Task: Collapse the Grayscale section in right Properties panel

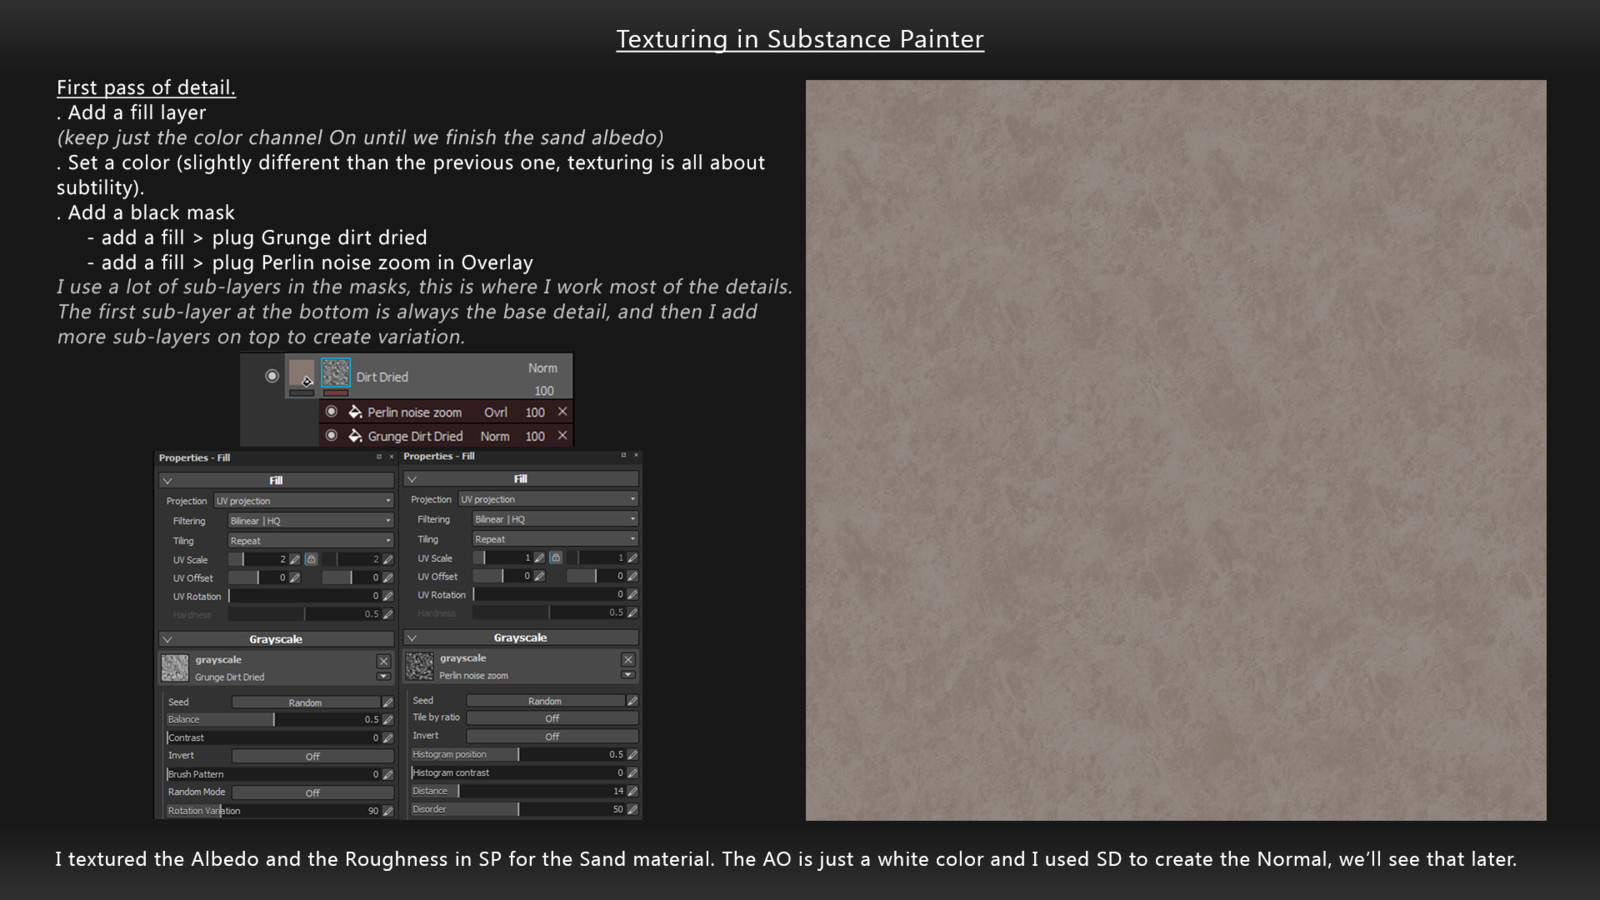Action: (412, 637)
